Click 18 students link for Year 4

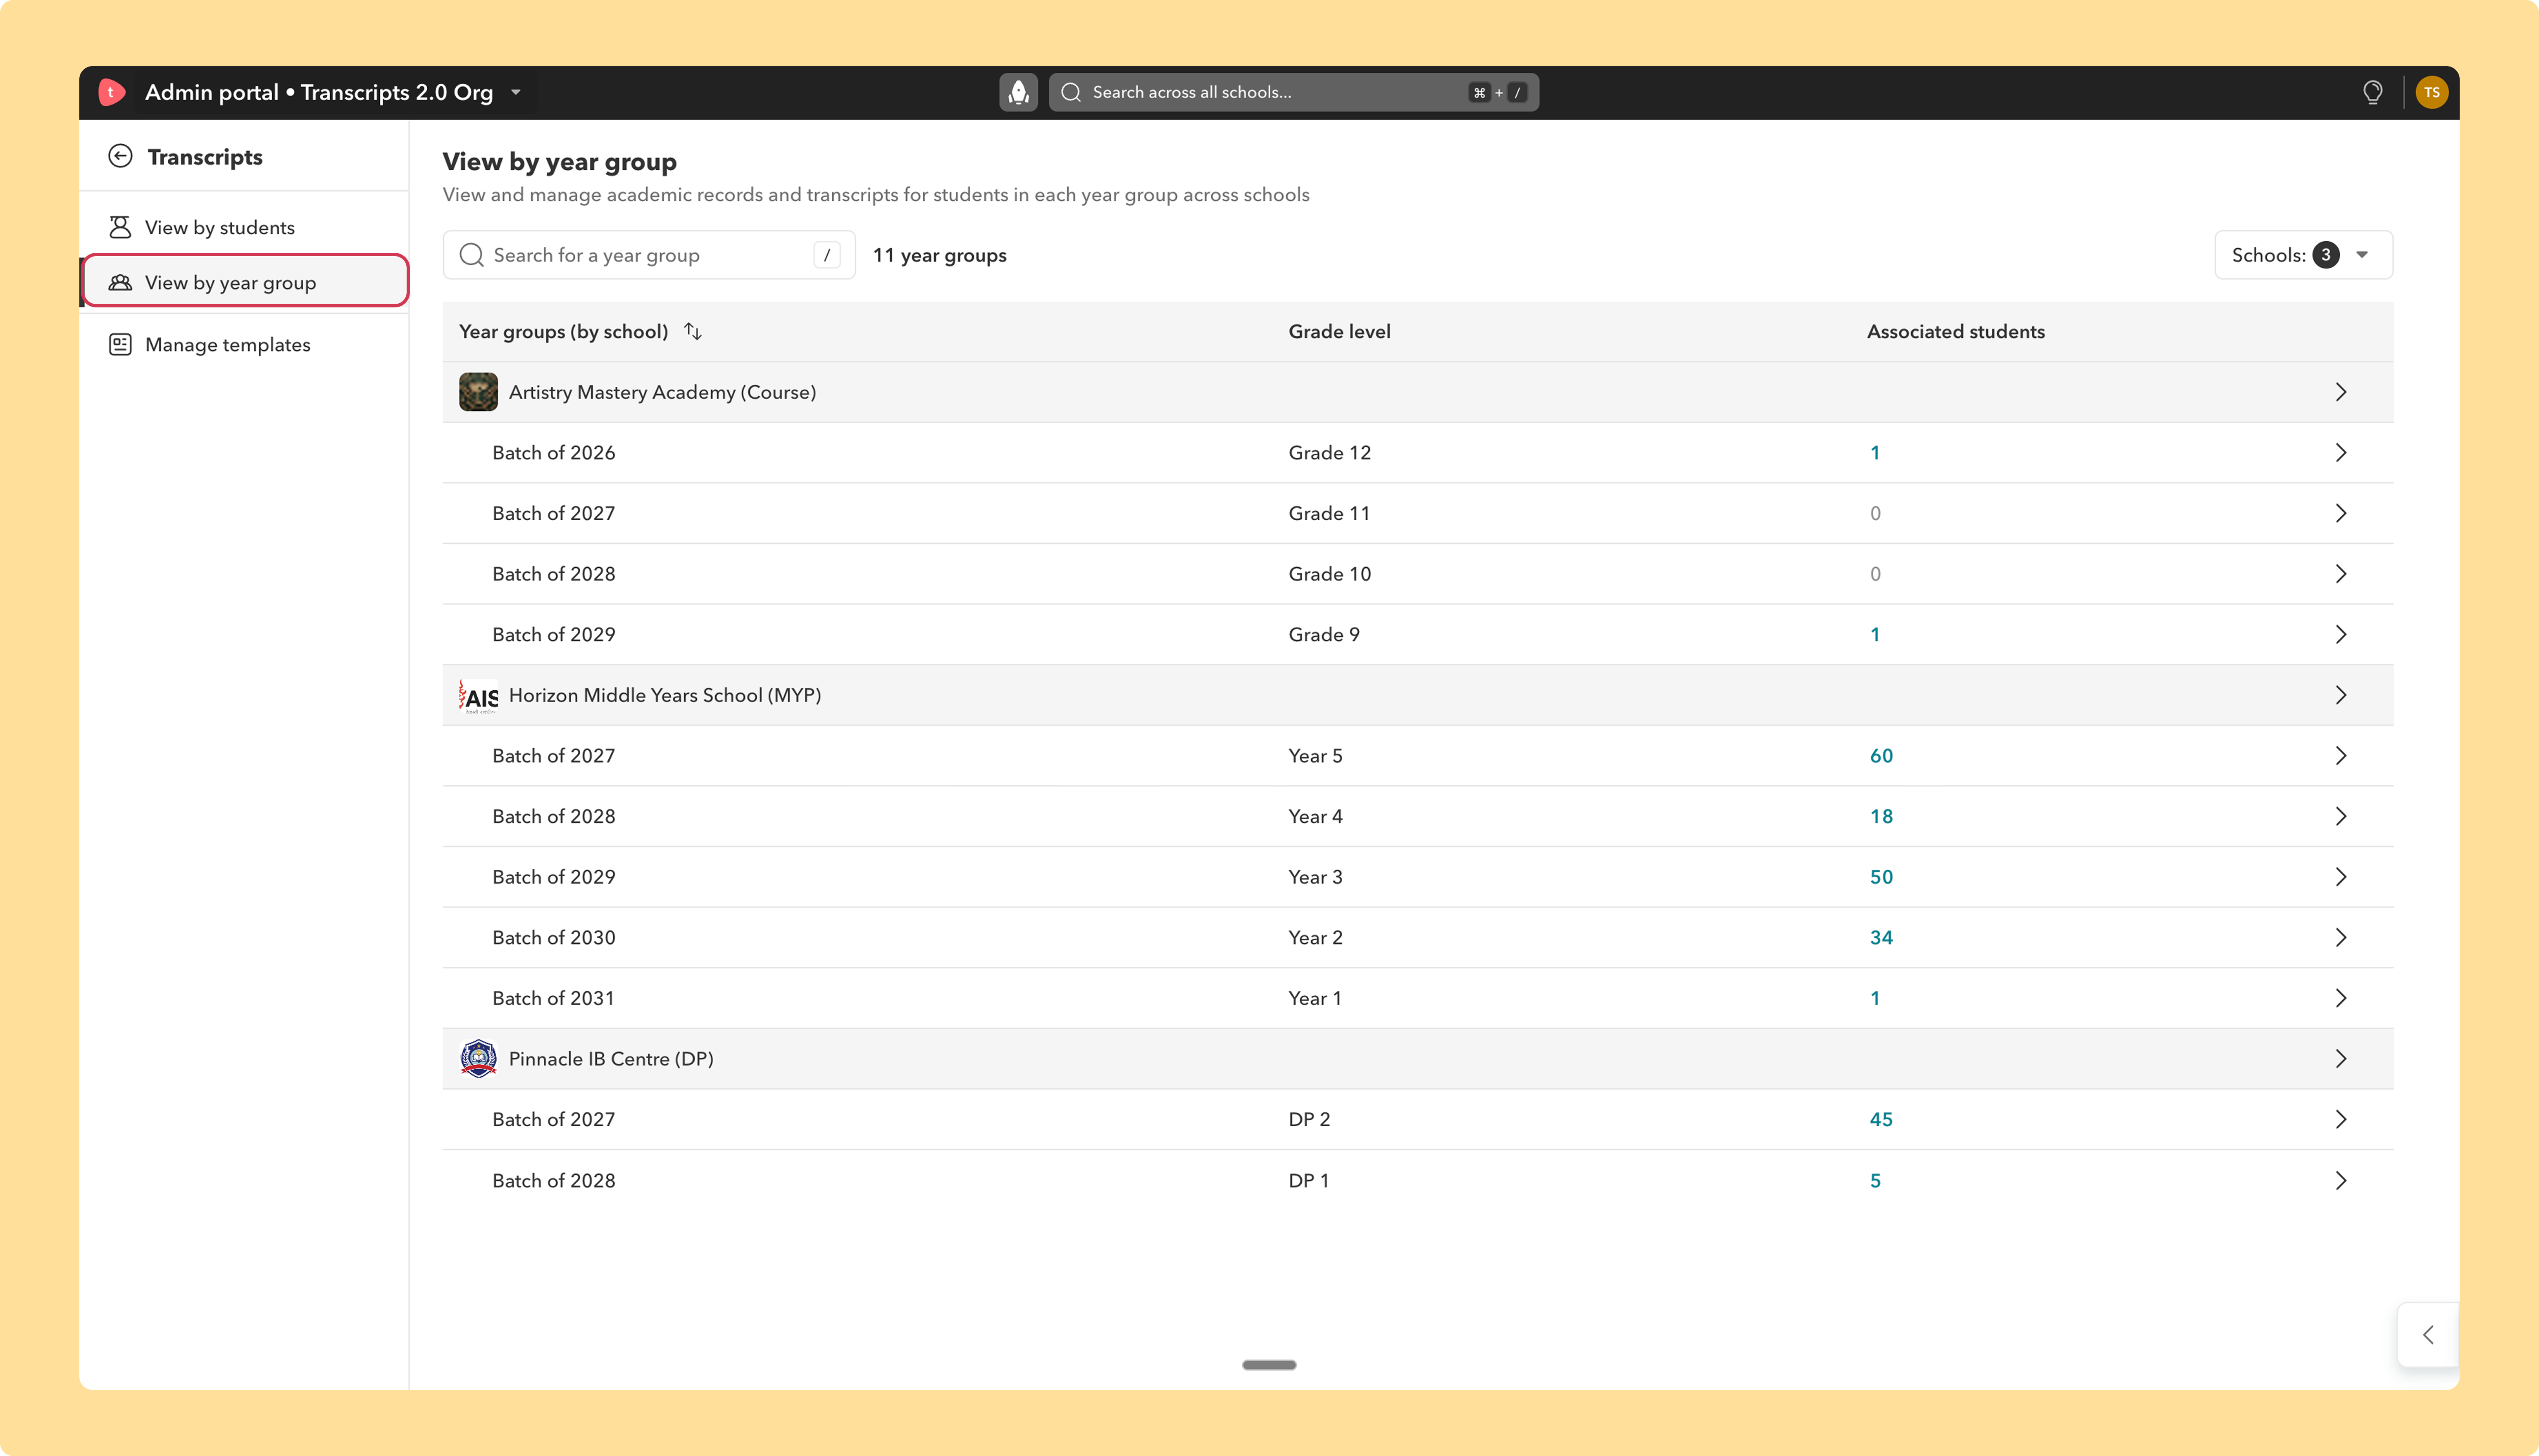pos(1881,816)
